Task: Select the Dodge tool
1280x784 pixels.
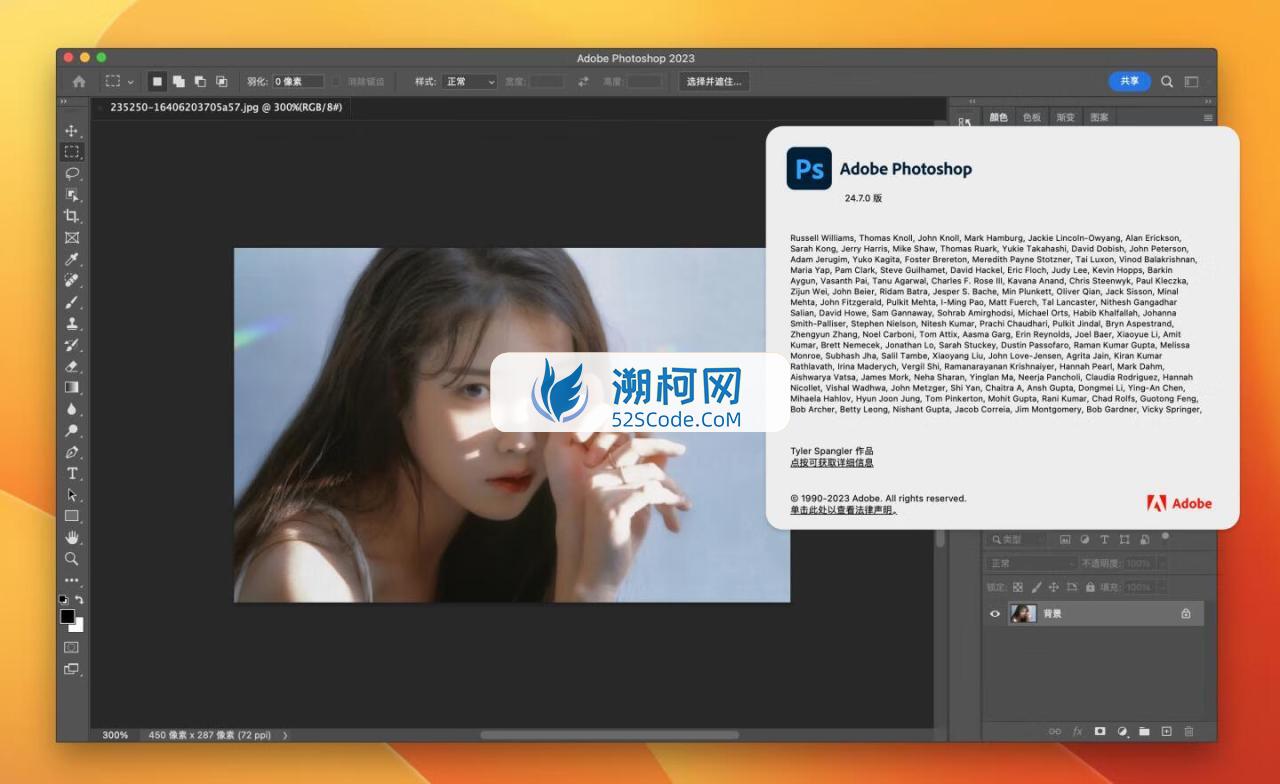Action: point(71,430)
